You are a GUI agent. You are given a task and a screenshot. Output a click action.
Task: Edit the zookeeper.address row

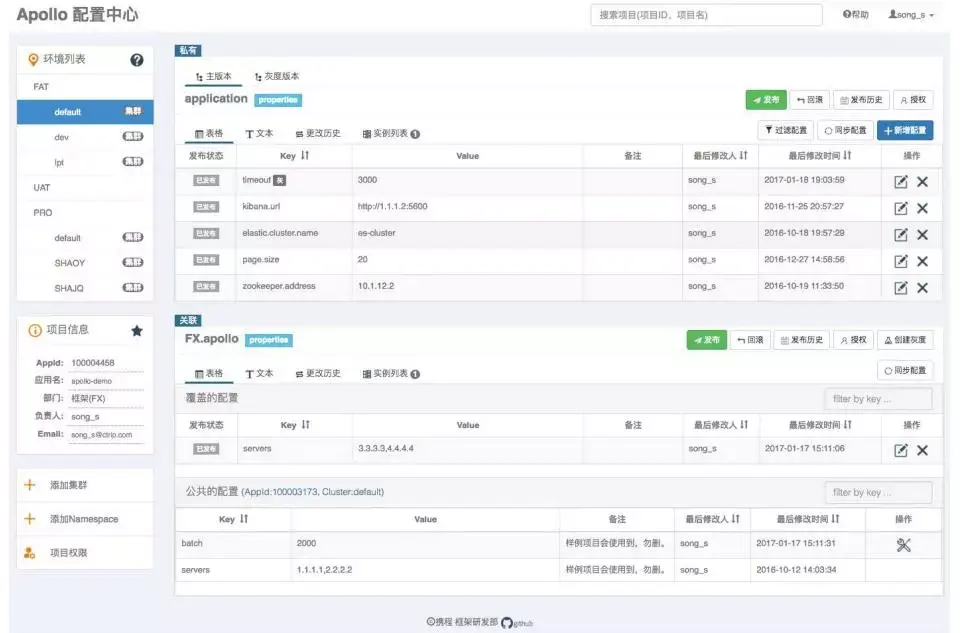(900, 287)
